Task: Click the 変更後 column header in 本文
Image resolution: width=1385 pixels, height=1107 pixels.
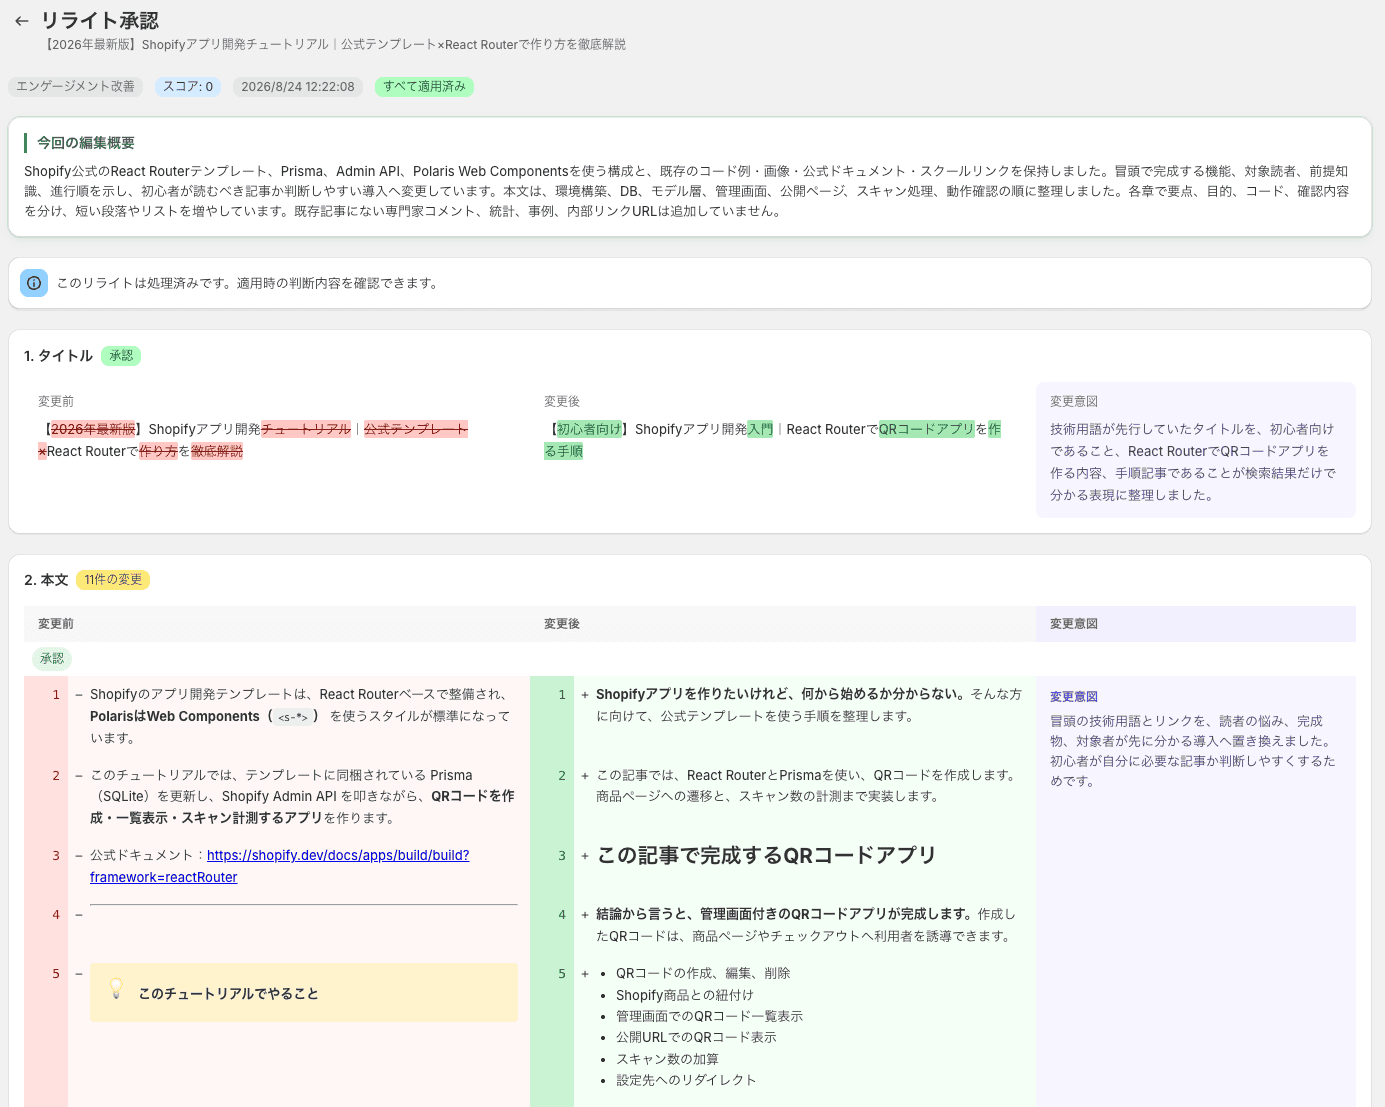Action: pos(562,624)
